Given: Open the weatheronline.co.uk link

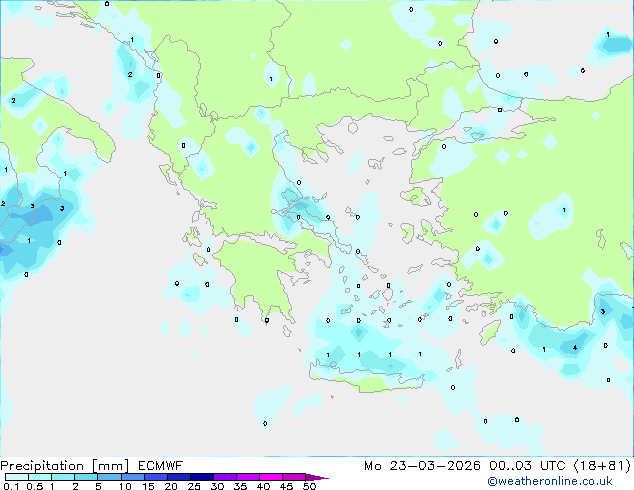Looking at the screenshot, I should point(550,481).
